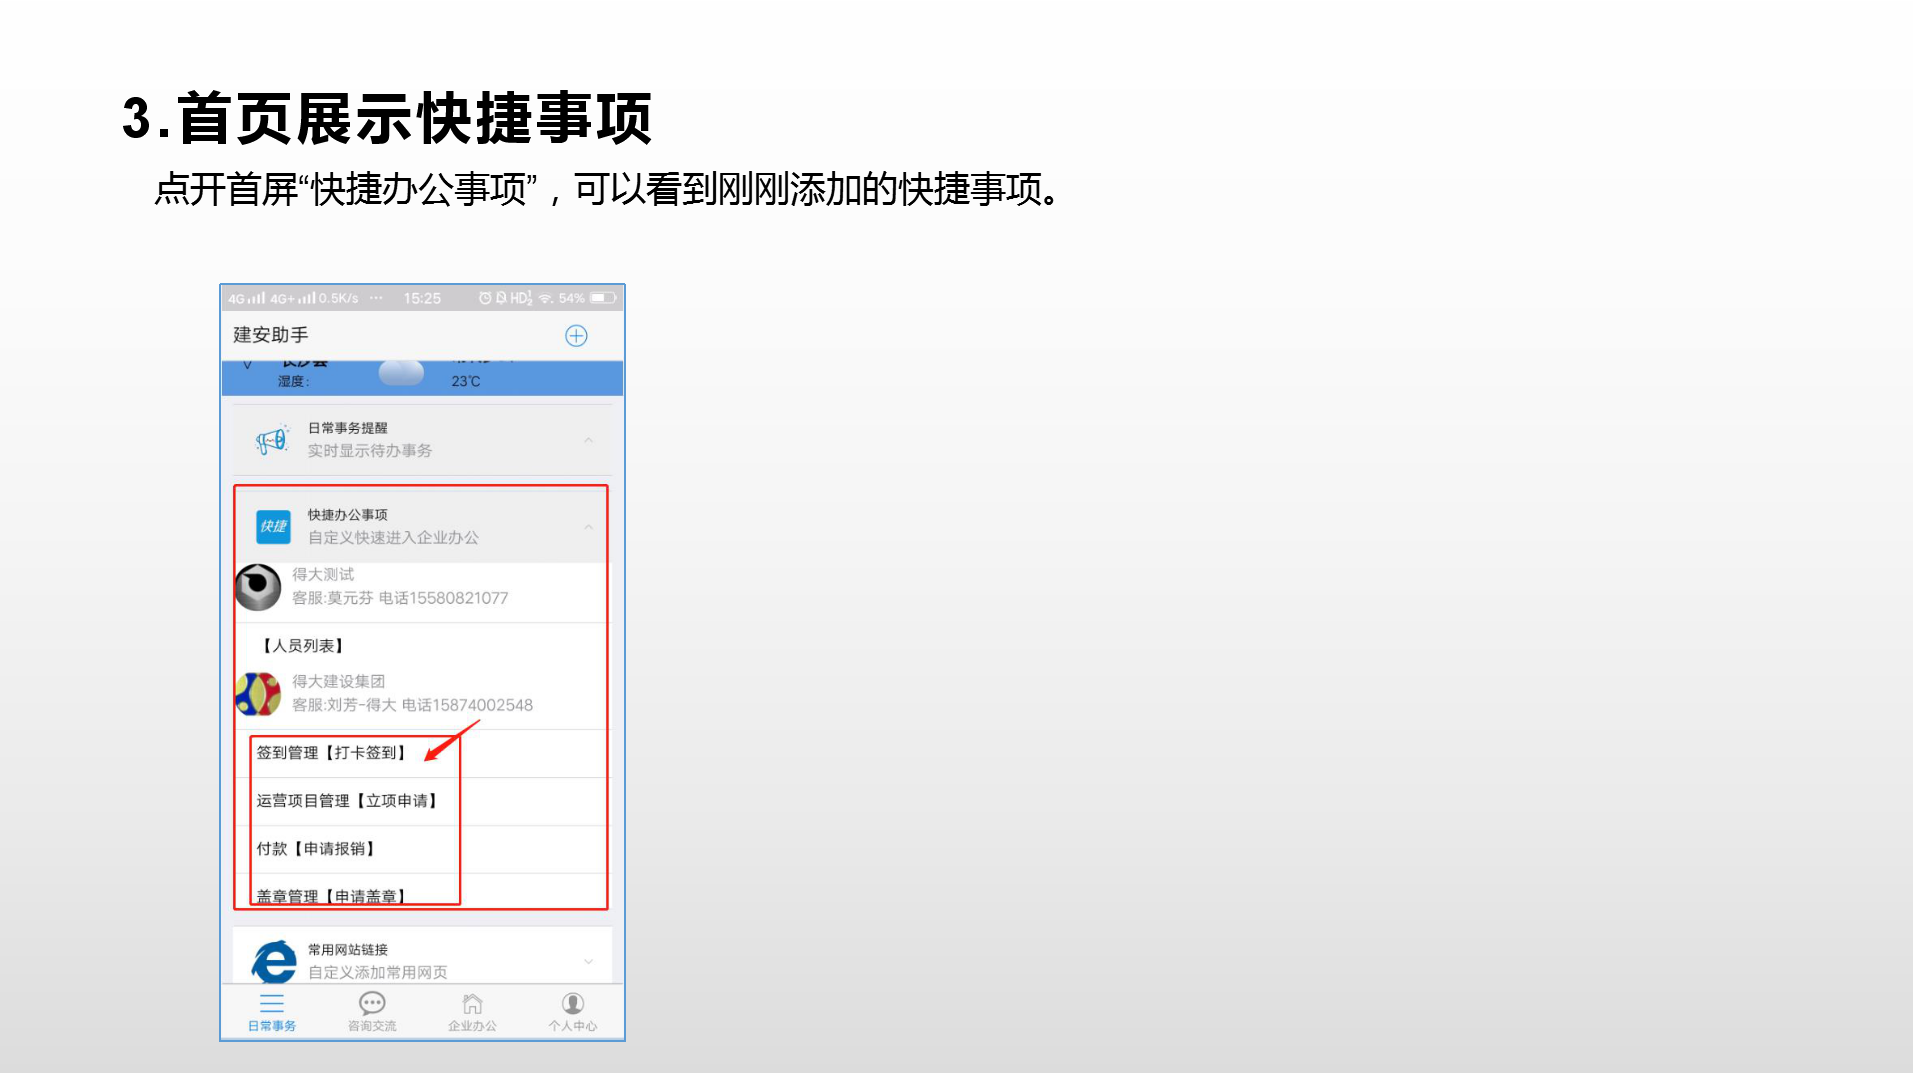The image size is (1913, 1073).
Task: Open the 得大建设集团 logo avatar
Action: click(x=258, y=694)
